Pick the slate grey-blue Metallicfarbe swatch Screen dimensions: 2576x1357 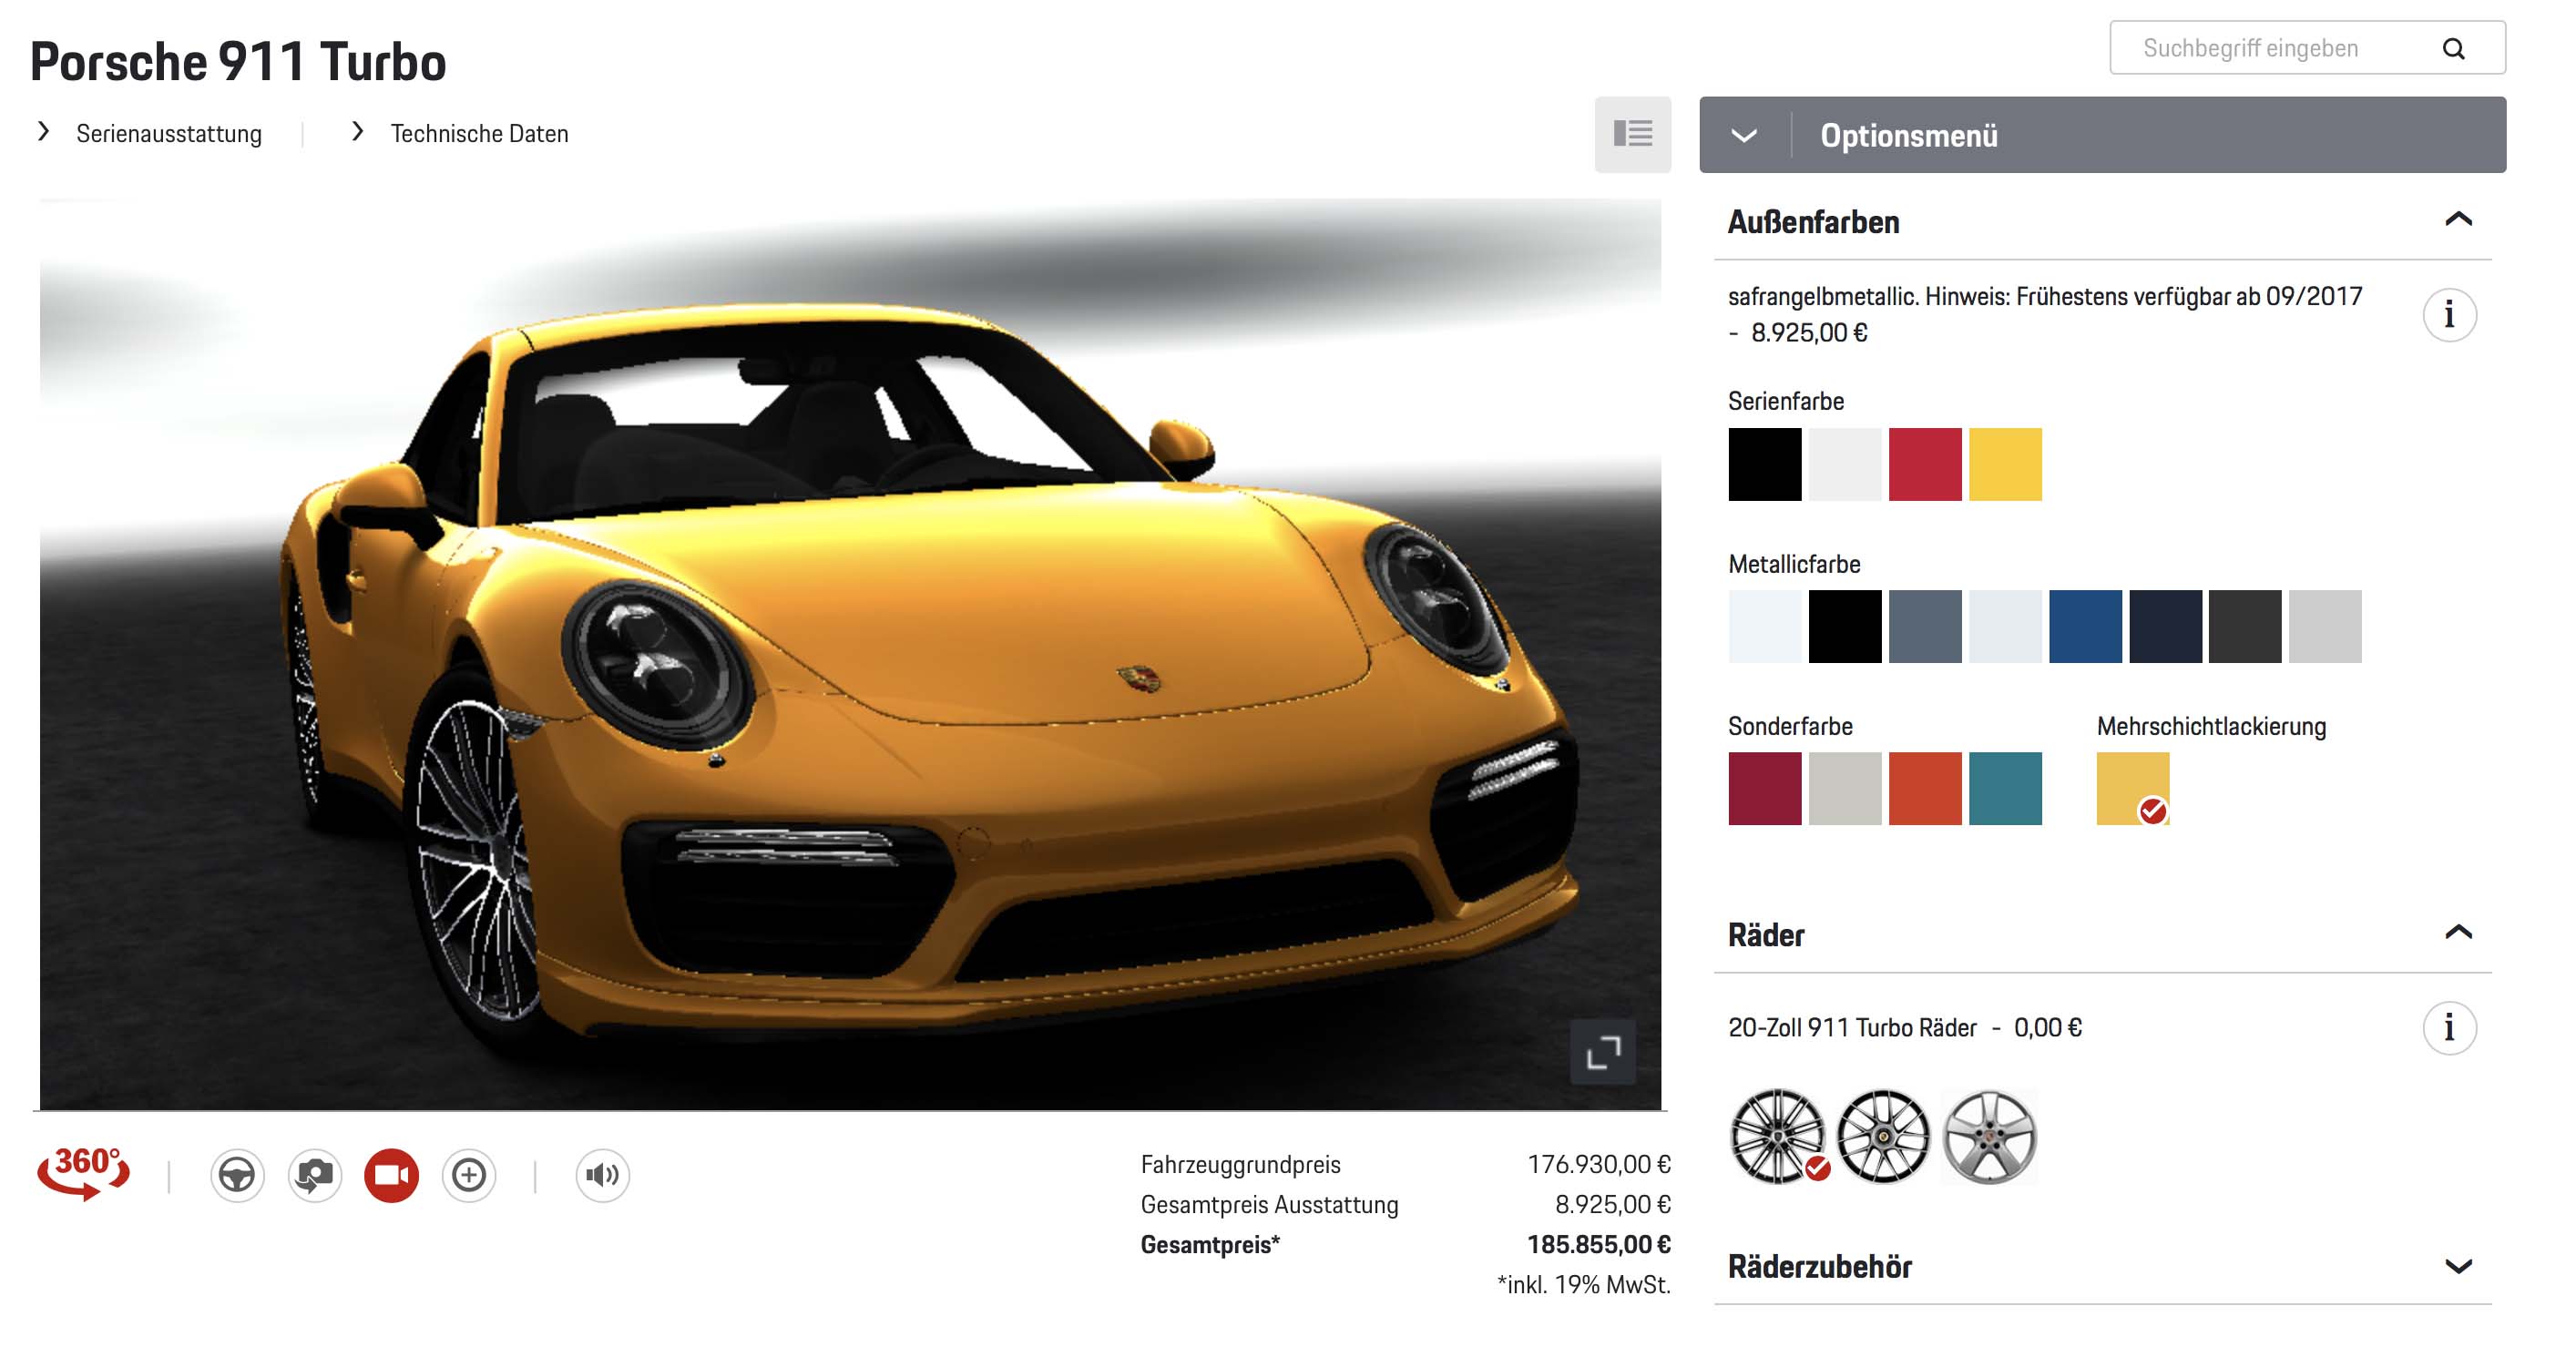pos(1925,627)
